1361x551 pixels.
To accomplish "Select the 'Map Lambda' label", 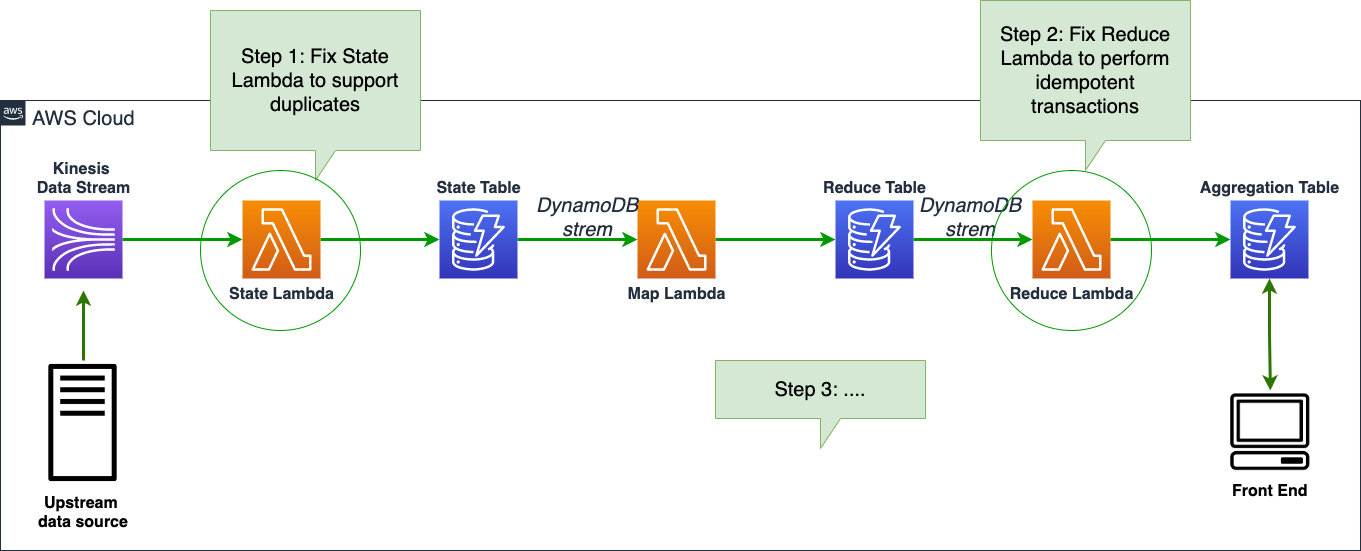I will [x=676, y=293].
